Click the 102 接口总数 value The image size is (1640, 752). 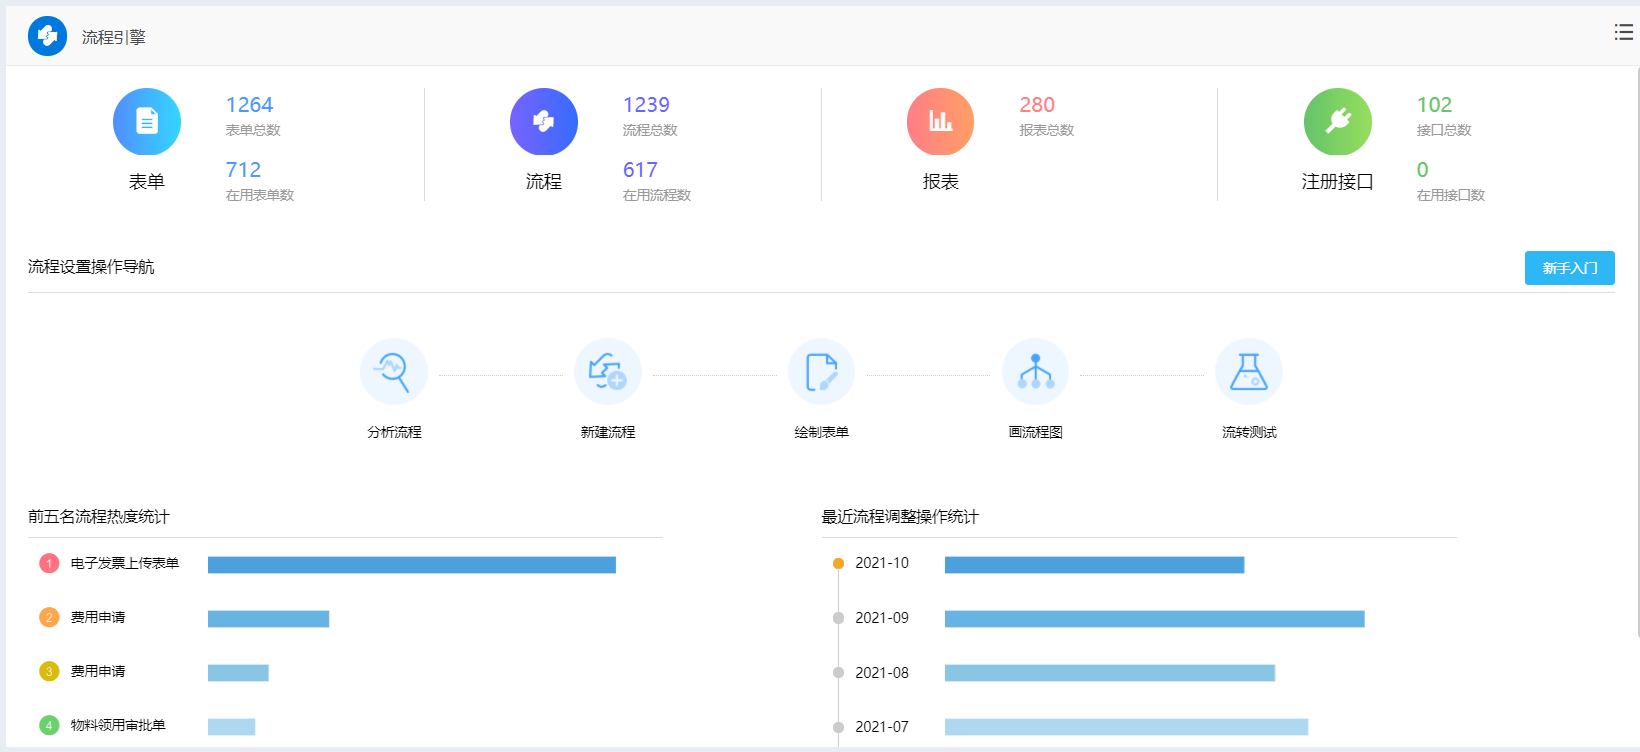[x=1435, y=105]
